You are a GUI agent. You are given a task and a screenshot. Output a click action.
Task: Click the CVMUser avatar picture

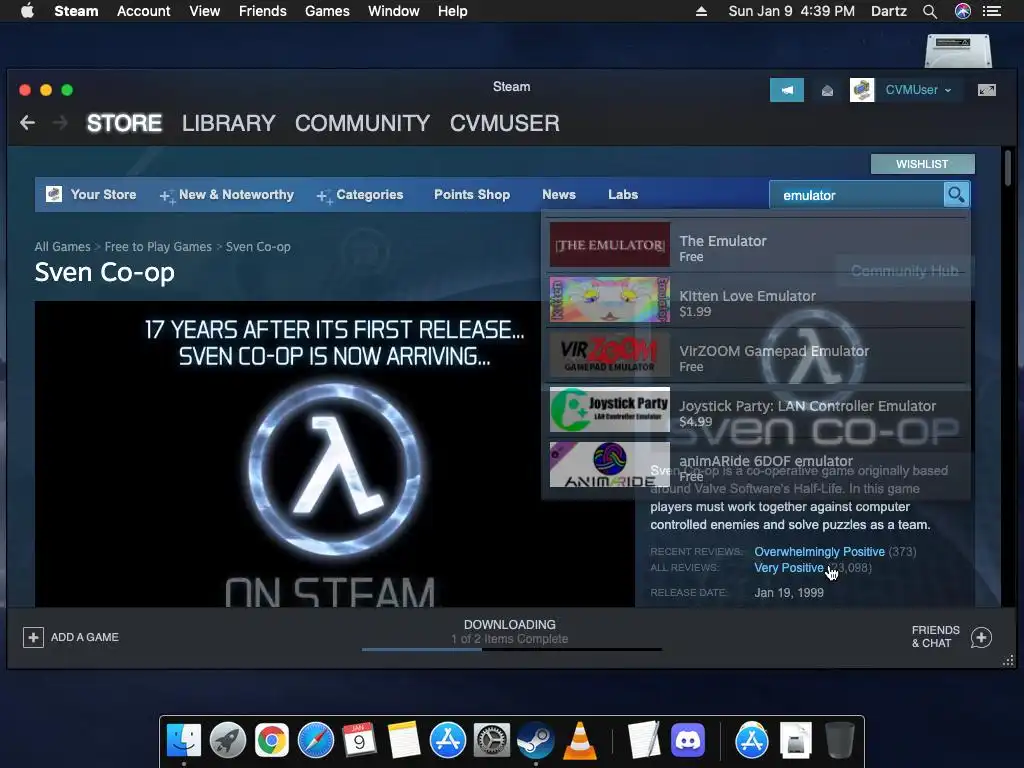[862, 90]
